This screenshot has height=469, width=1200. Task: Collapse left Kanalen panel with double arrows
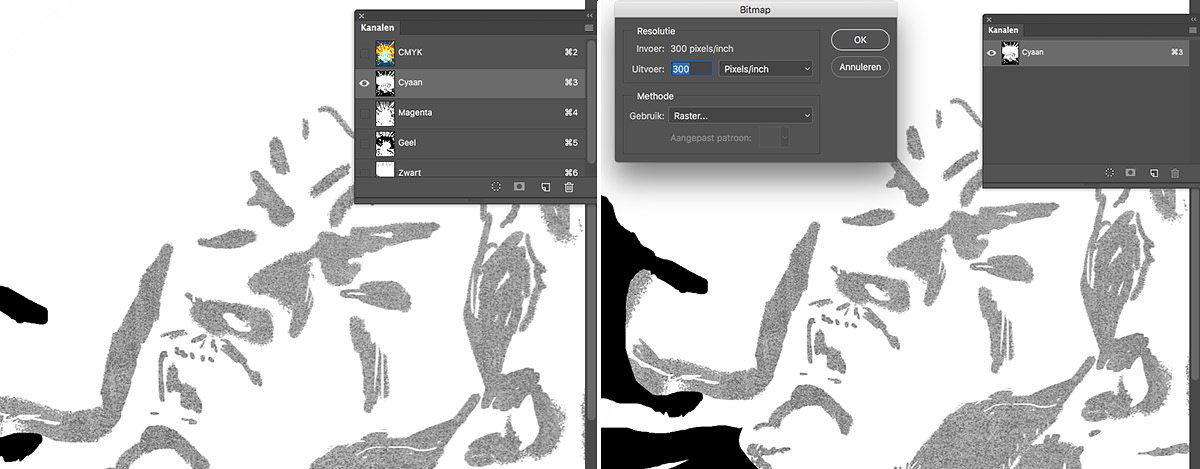point(588,15)
